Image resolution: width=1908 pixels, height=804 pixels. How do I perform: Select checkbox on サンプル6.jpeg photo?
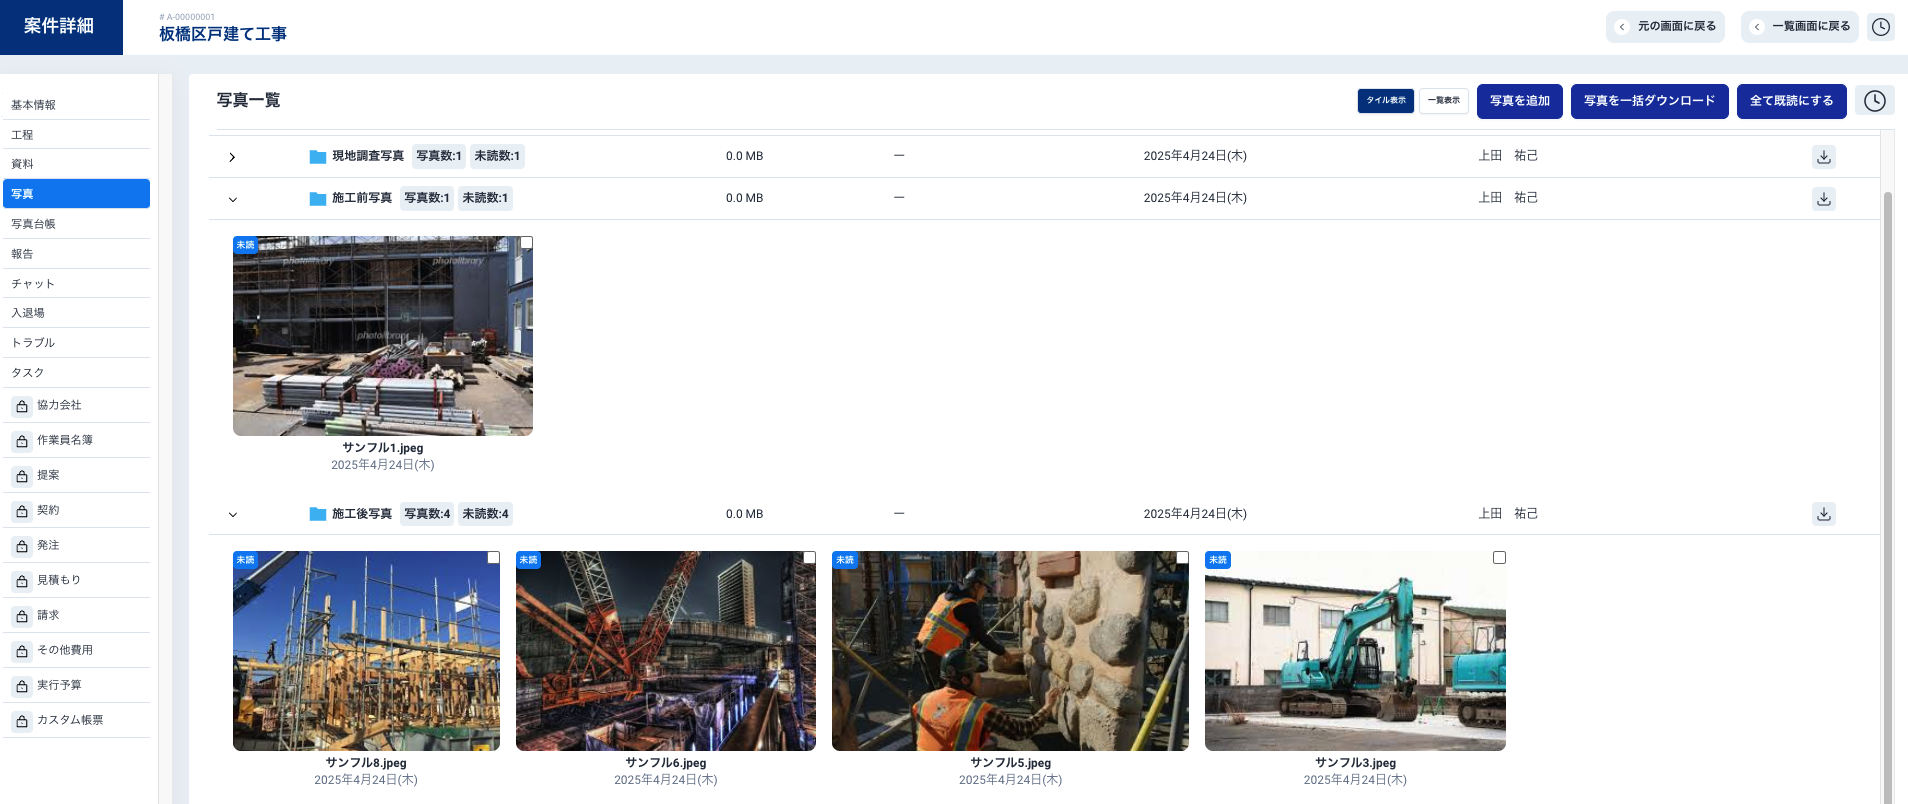point(810,558)
